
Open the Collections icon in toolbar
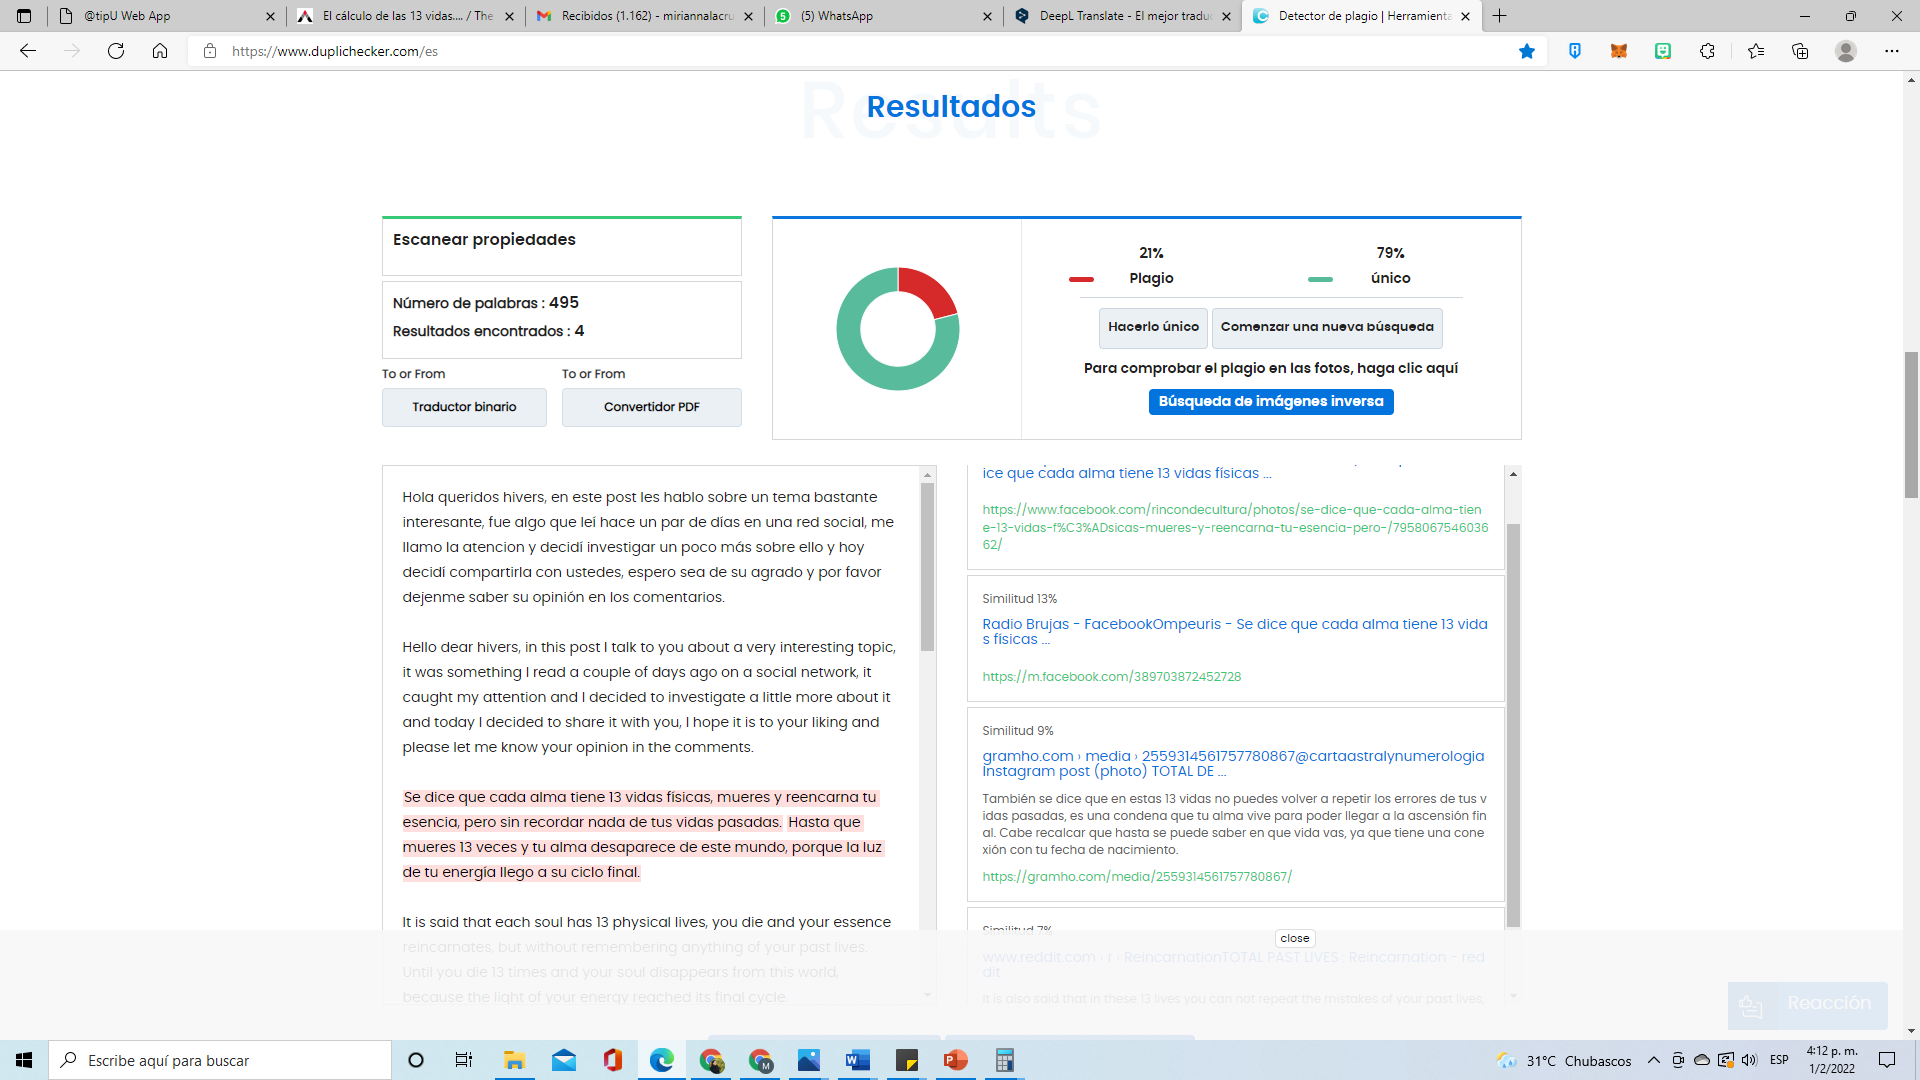point(1800,51)
